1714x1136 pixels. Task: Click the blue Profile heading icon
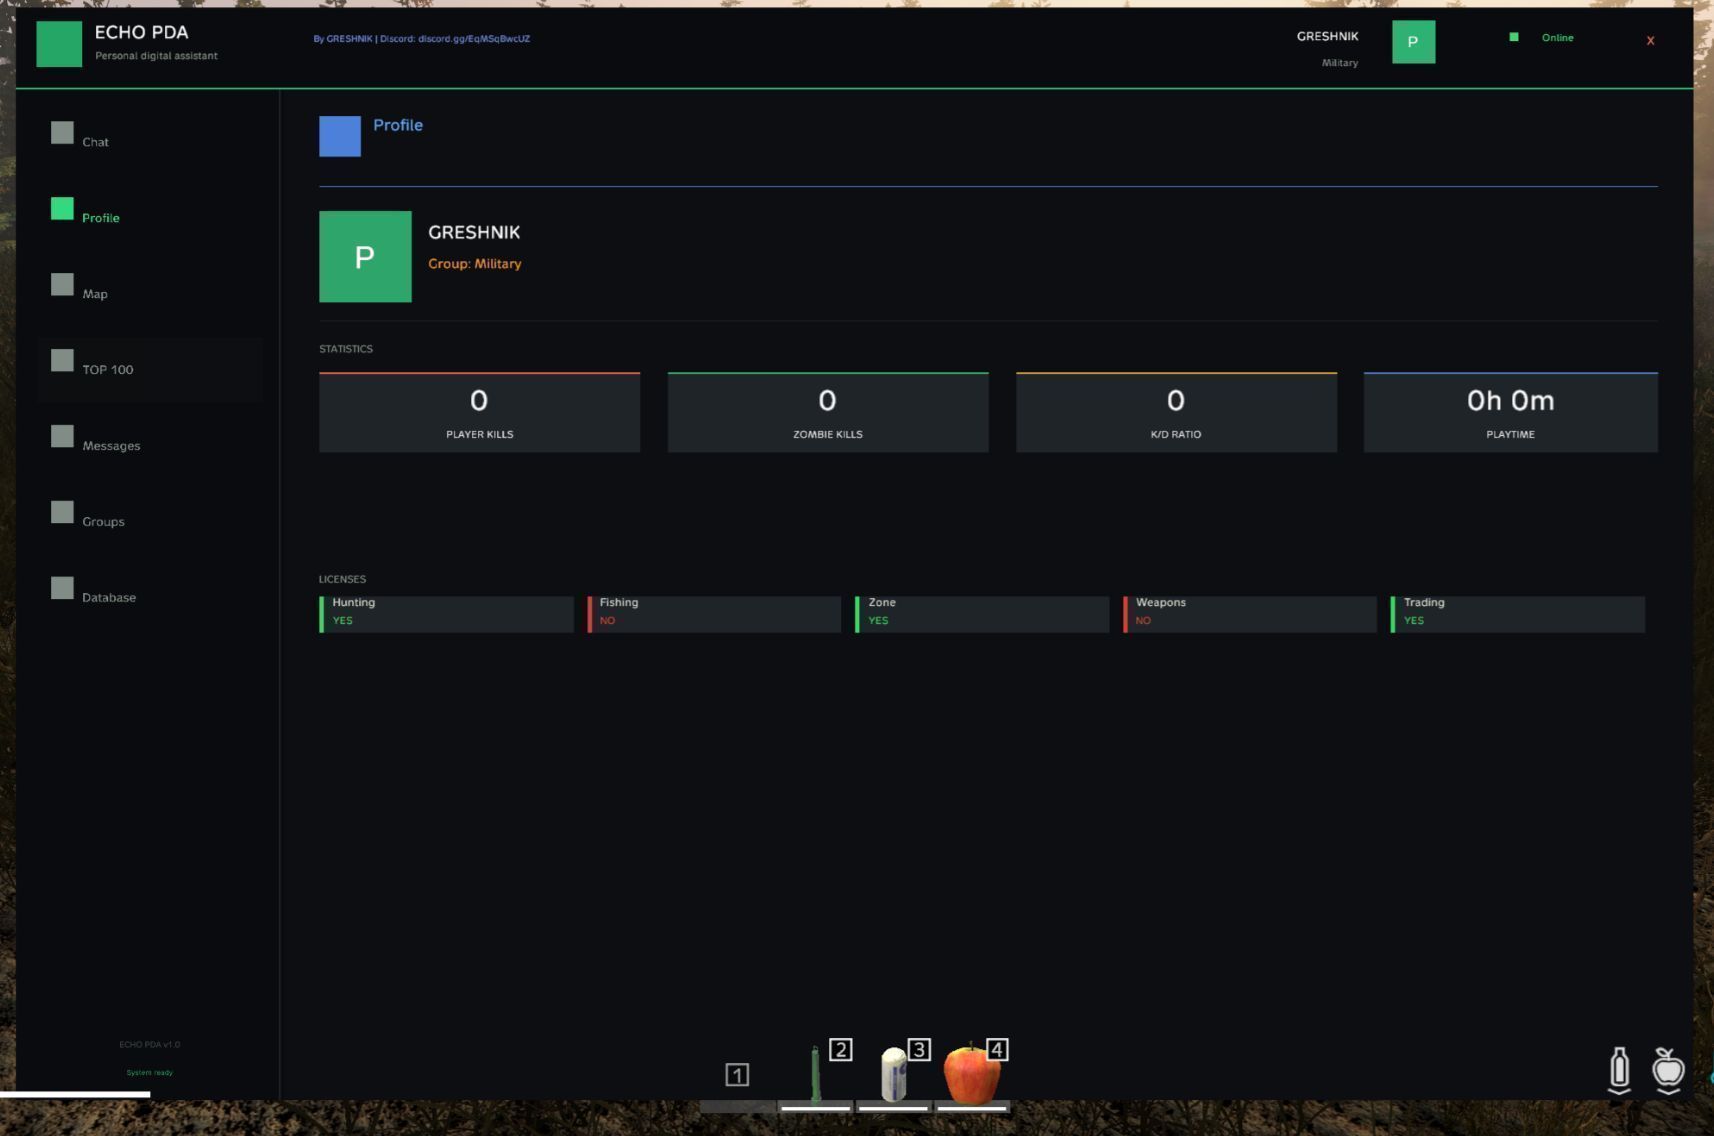click(x=340, y=136)
